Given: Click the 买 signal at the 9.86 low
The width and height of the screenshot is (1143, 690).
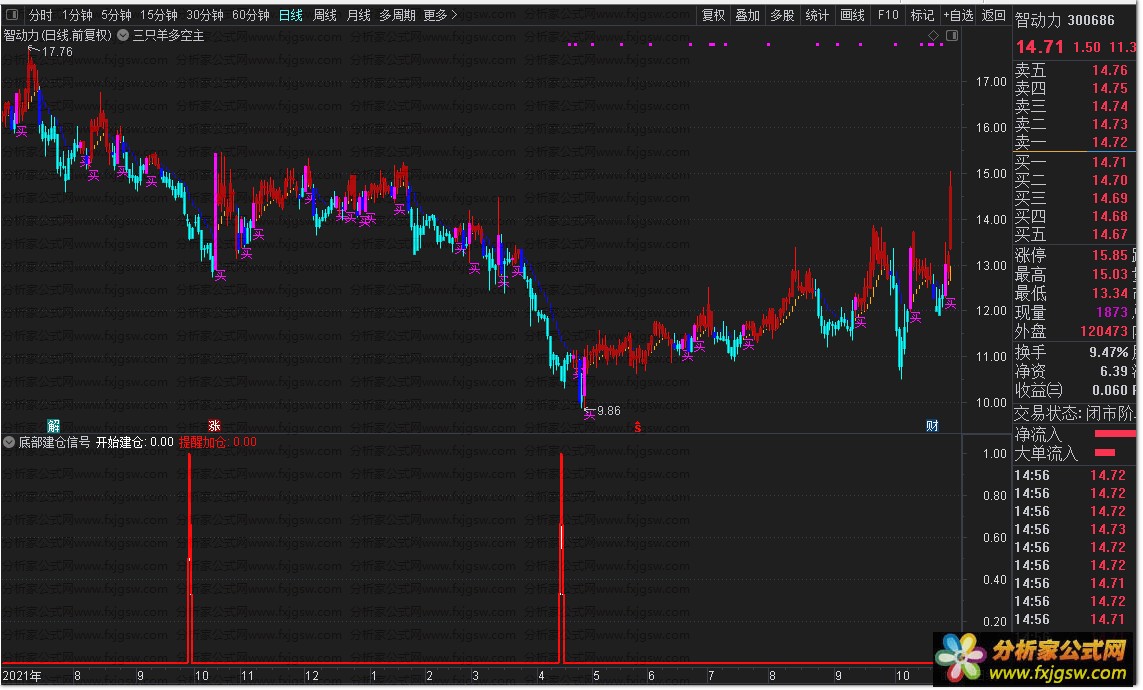Looking at the screenshot, I should [589, 415].
